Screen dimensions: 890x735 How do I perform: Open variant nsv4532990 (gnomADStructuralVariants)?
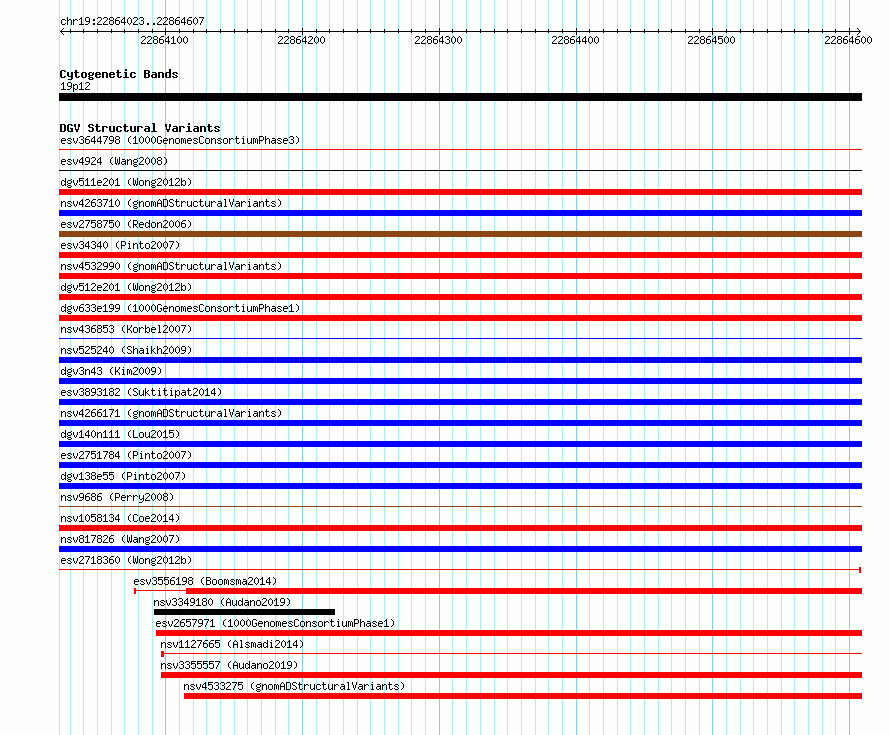pos(171,266)
